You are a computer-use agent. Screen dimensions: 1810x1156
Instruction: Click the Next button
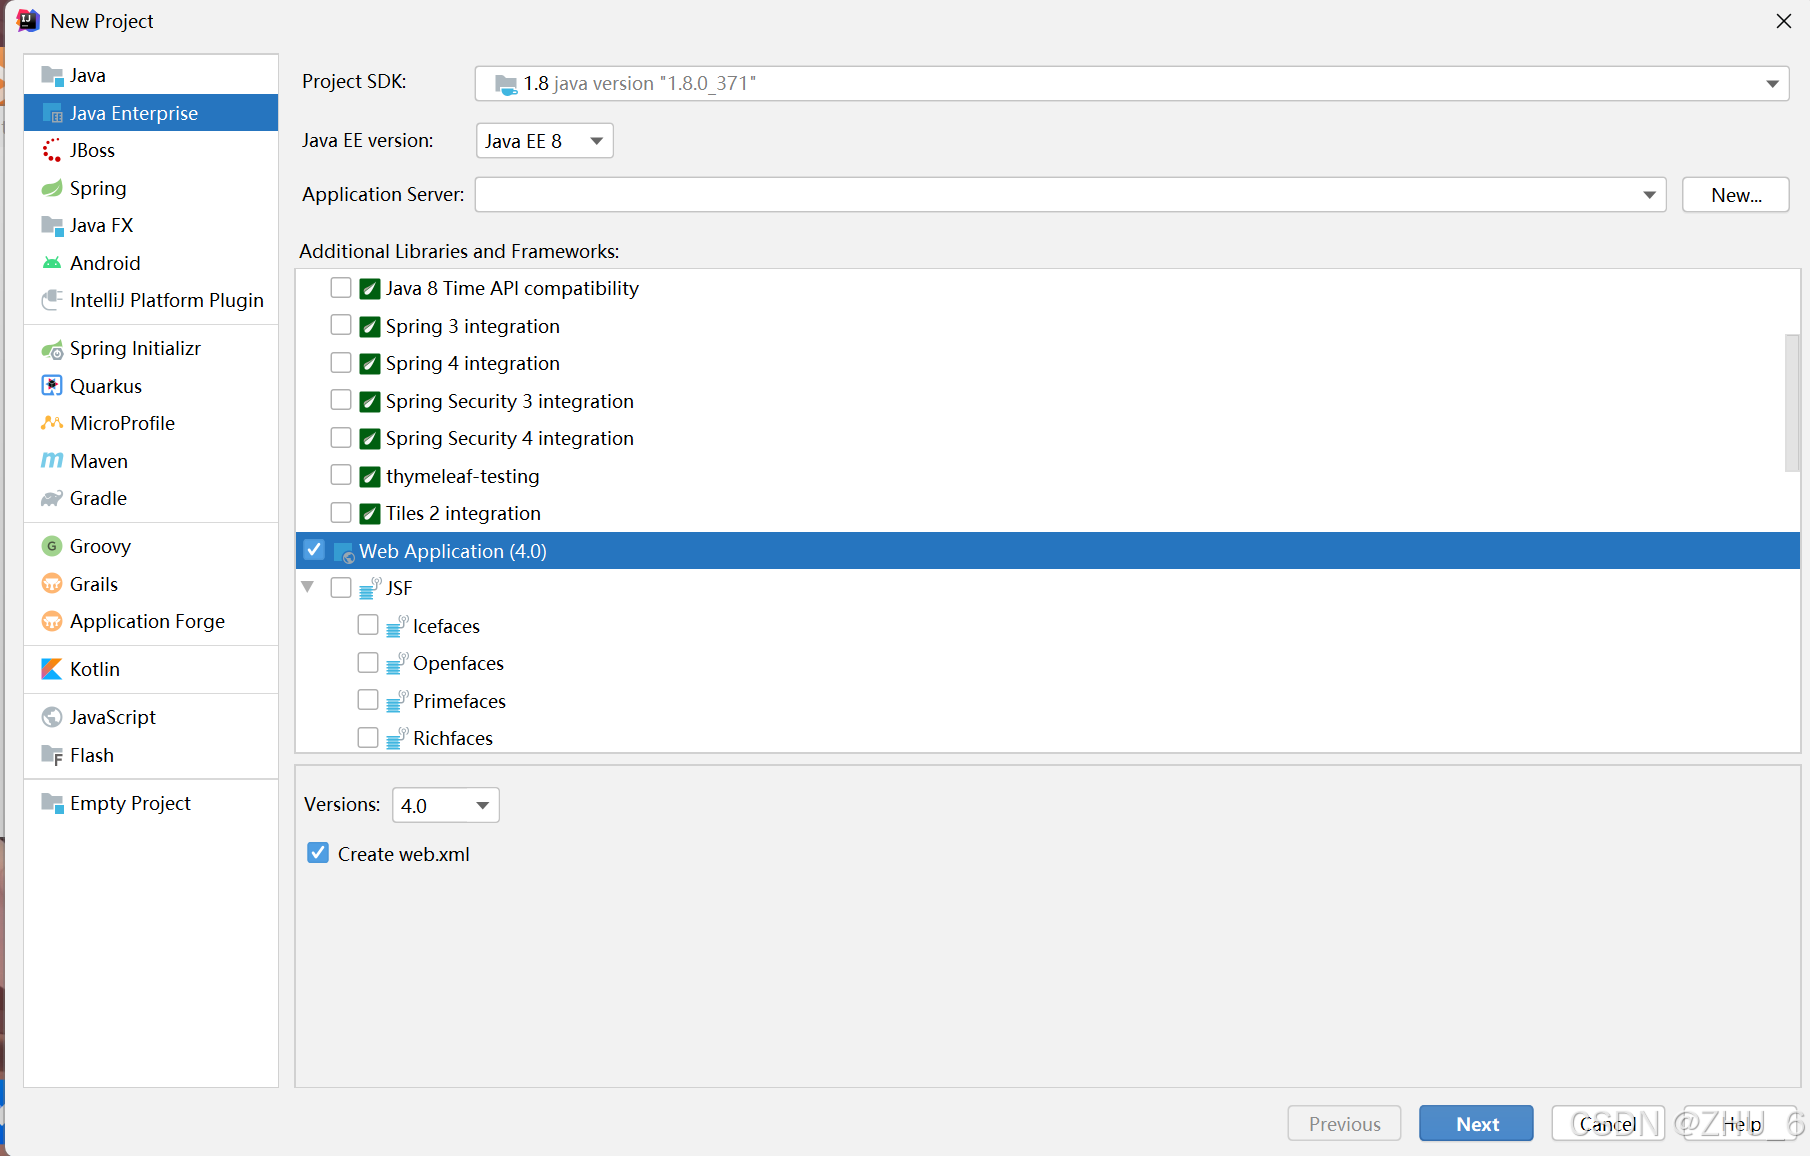(1476, 1124)
